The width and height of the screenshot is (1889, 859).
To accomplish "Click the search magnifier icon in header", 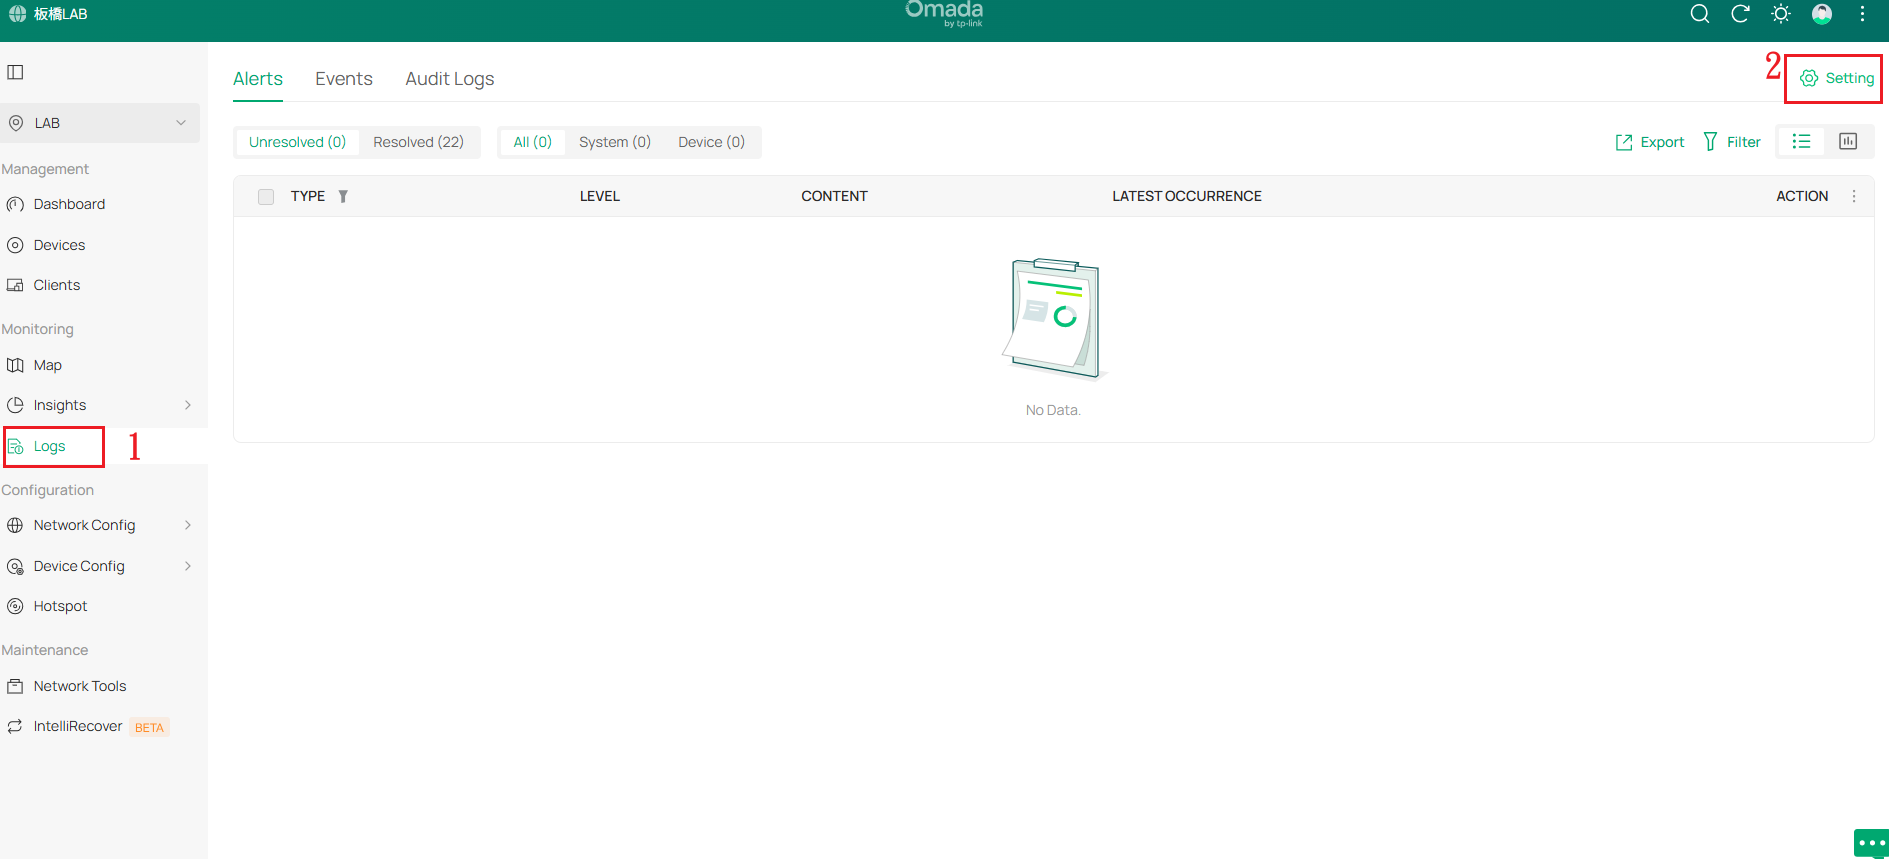I will [x=1699, y=14].
